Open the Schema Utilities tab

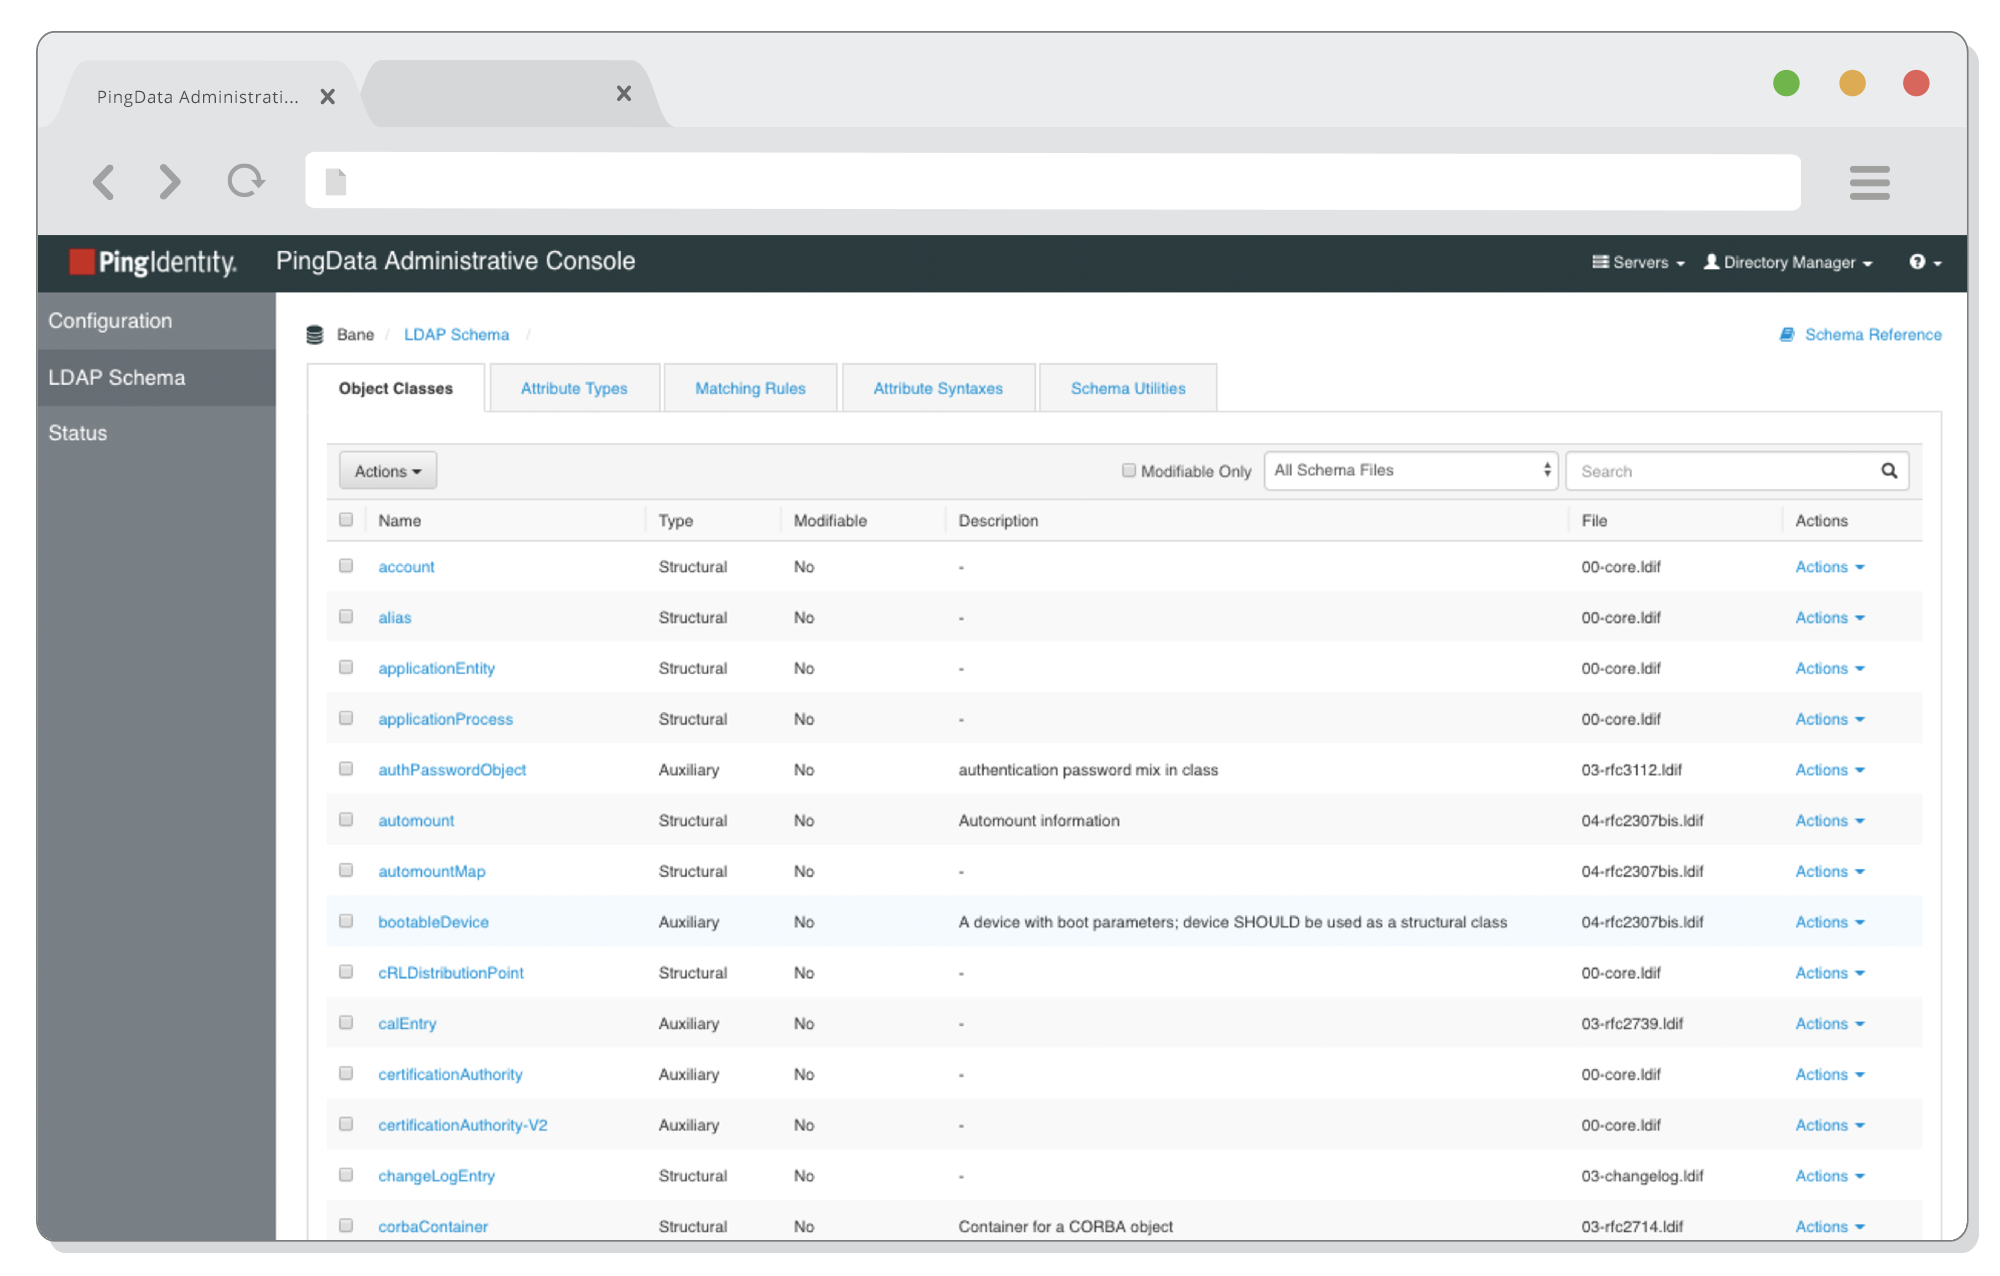pyautogui.click(x=1127, y=388)
